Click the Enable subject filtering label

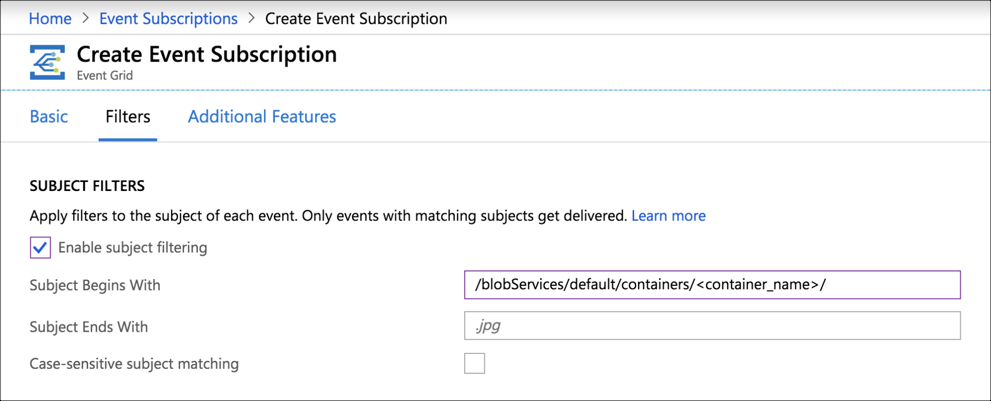point(133,247)
